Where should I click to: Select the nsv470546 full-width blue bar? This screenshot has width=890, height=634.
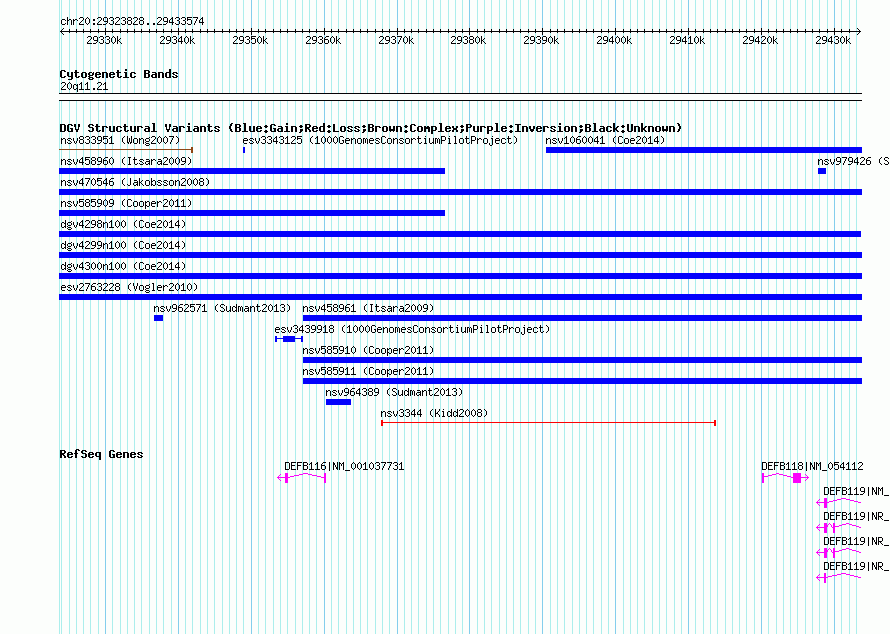tap(460, 192)
